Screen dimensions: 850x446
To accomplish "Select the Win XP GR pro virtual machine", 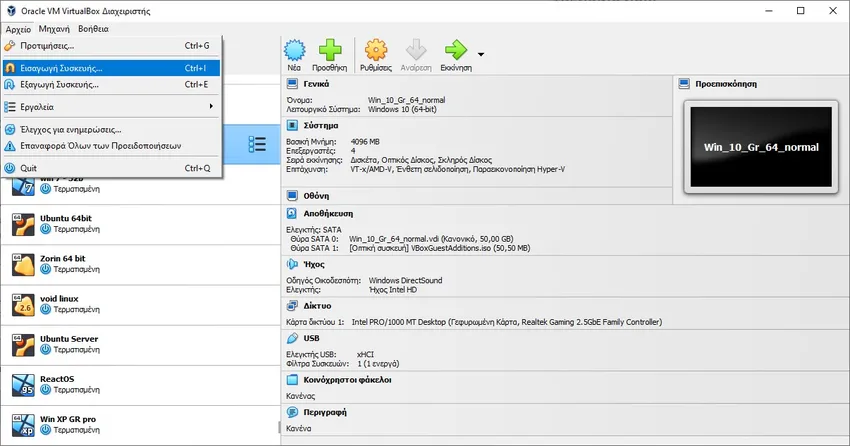I will pos(141,425).
